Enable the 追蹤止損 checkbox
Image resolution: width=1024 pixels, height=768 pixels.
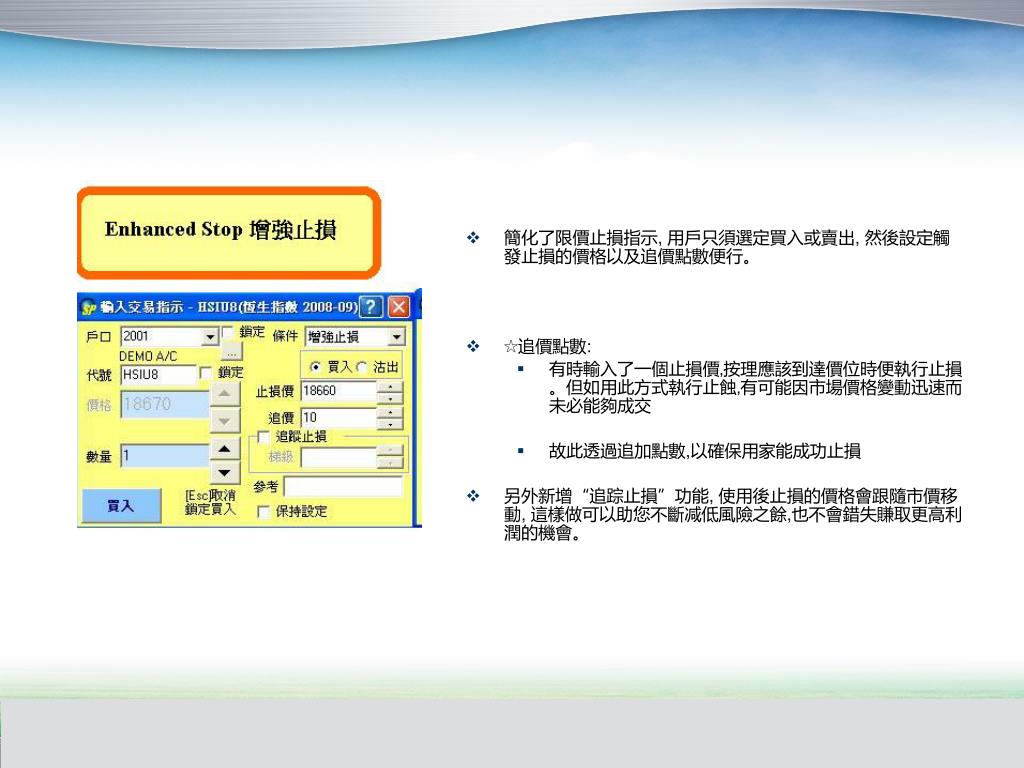pos(264,437)
